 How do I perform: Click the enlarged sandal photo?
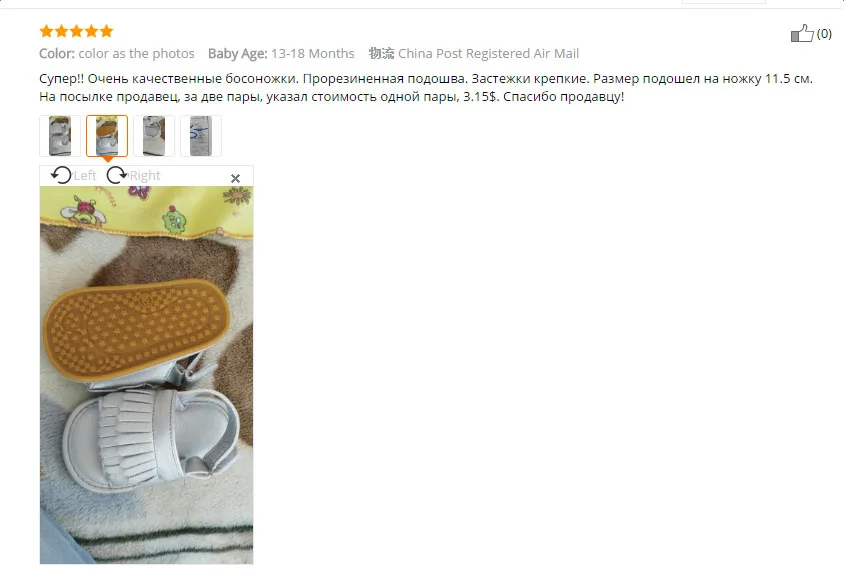[x=146, y=375]
